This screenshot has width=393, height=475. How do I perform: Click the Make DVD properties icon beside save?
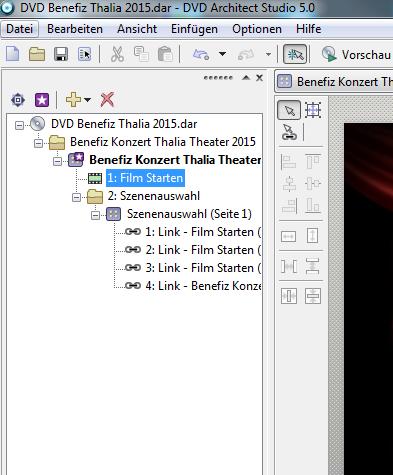[84, 54]
